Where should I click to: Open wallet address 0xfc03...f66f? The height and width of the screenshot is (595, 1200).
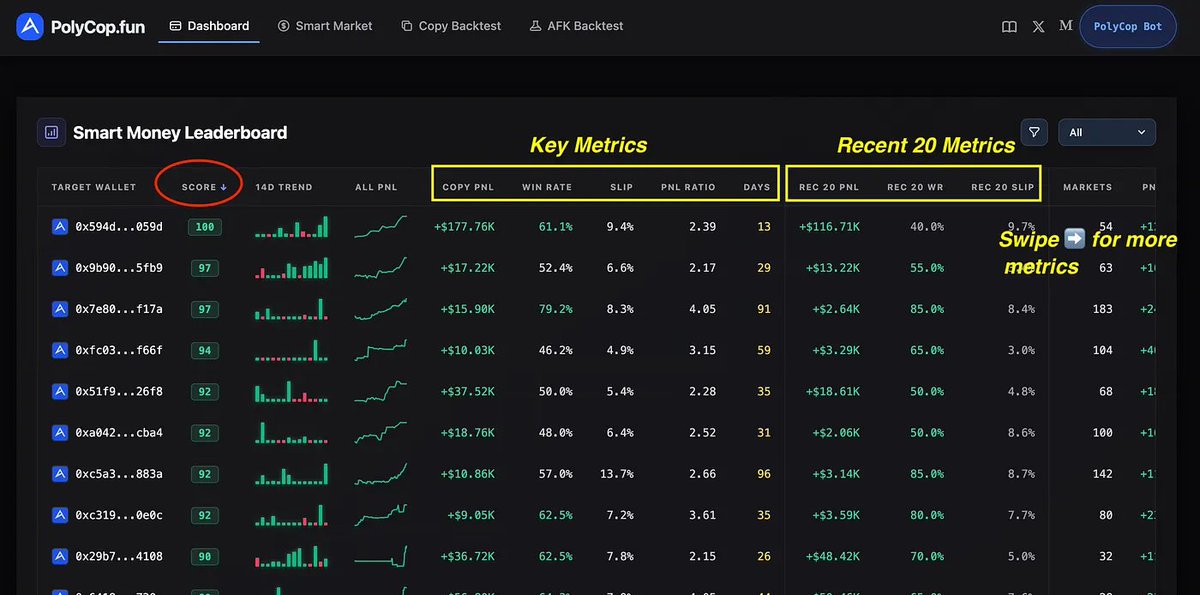point(119,350)
